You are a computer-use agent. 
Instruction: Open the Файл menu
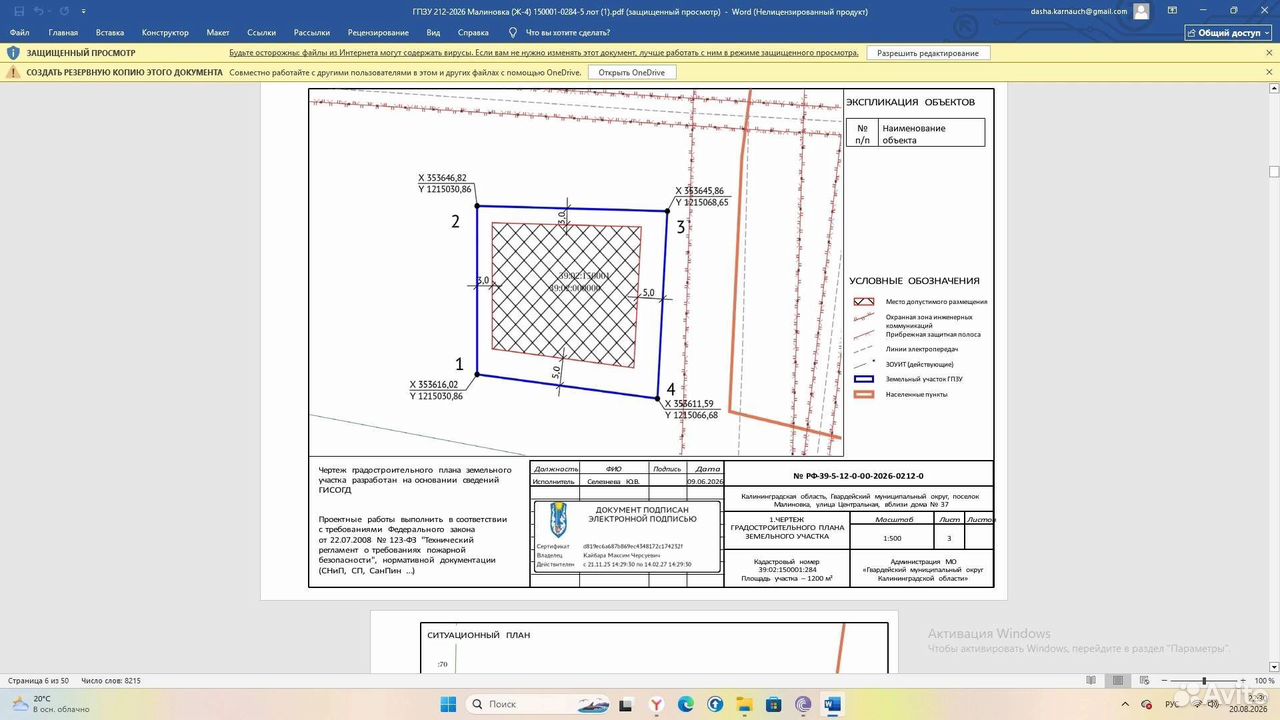(20, 32)
